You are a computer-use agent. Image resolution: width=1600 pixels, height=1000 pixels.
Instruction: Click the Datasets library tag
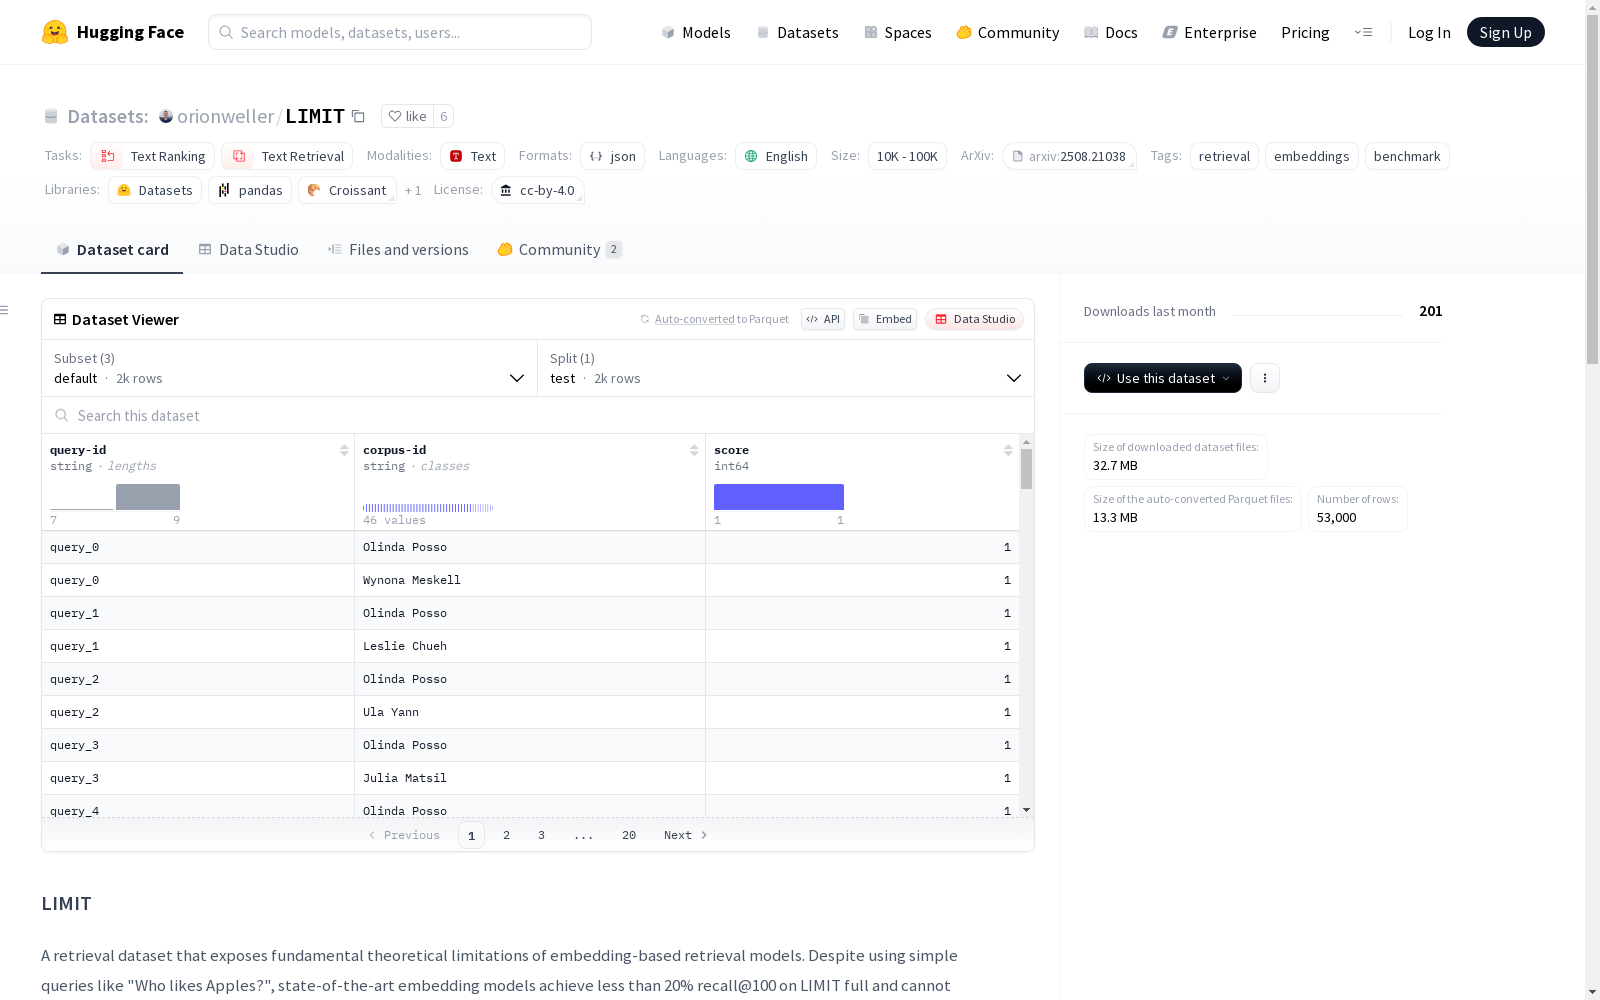[x=155, y=190]
